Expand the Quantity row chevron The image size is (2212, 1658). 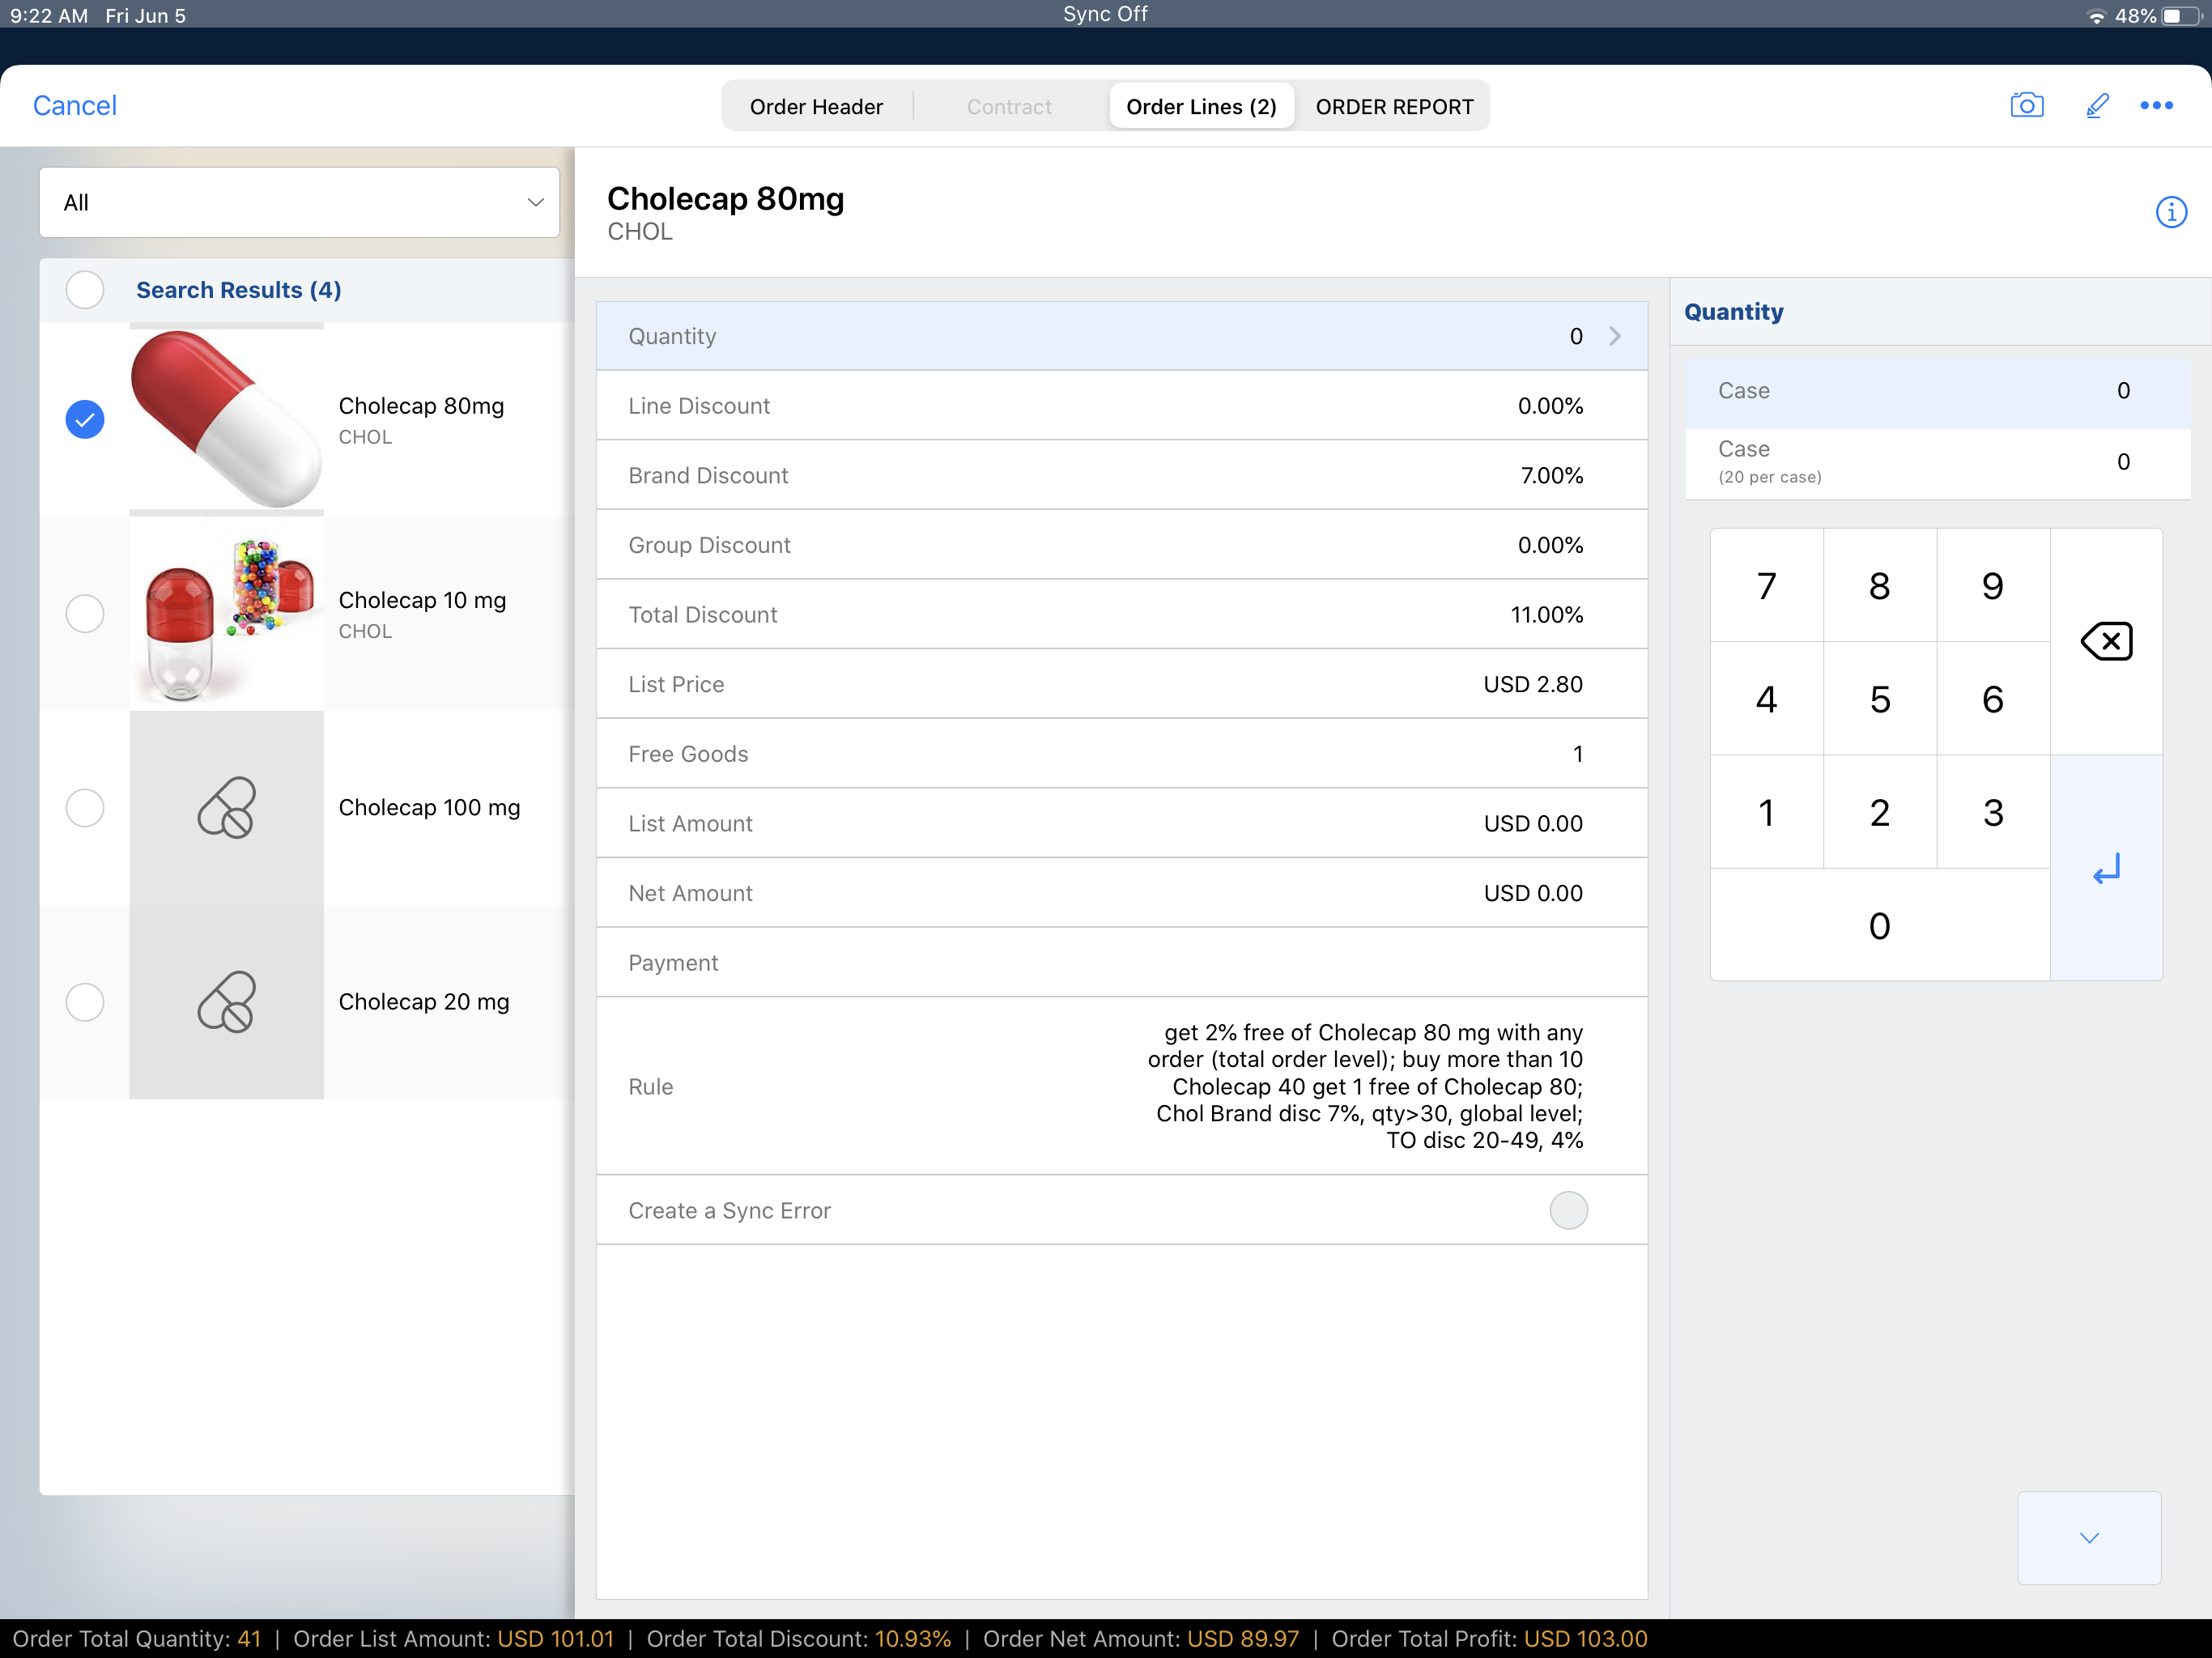(1614, 336)
